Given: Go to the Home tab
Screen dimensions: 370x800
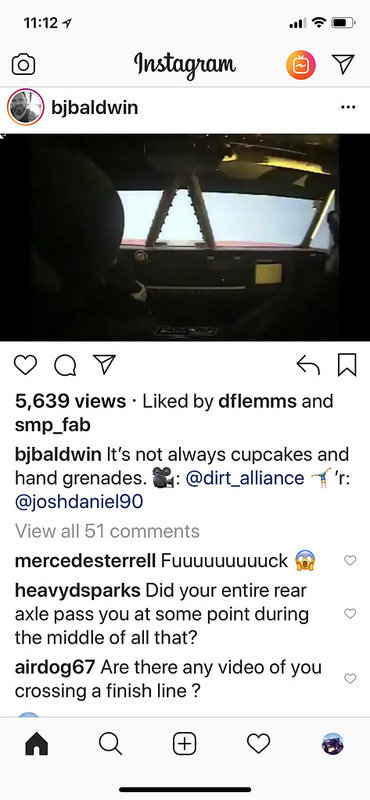Looking at the screenshot, I should 36,745.
